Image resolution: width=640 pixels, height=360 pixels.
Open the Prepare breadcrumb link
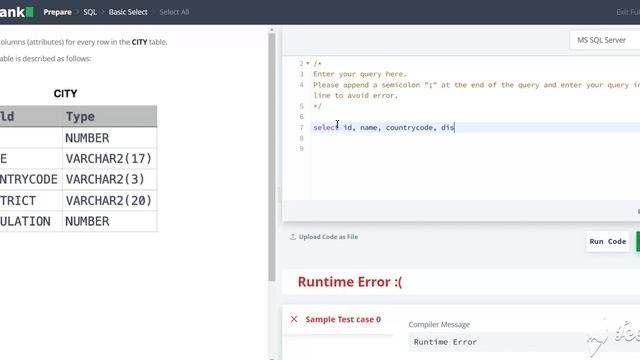tap(57, 12)
